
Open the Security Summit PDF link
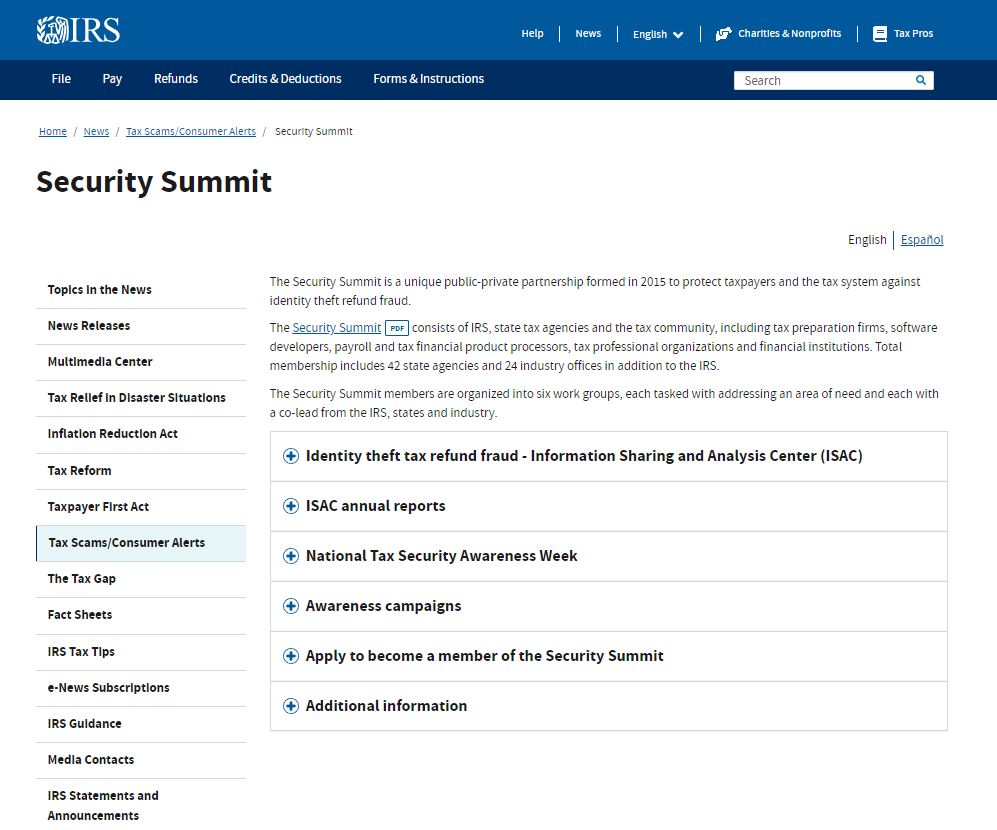(336, 328)
